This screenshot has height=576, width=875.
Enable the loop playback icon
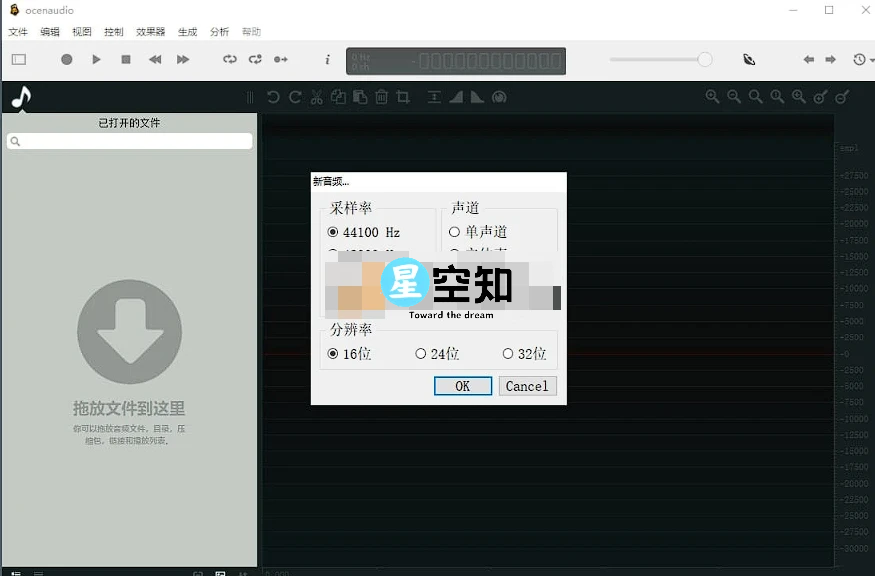click(x=229, y=59)
